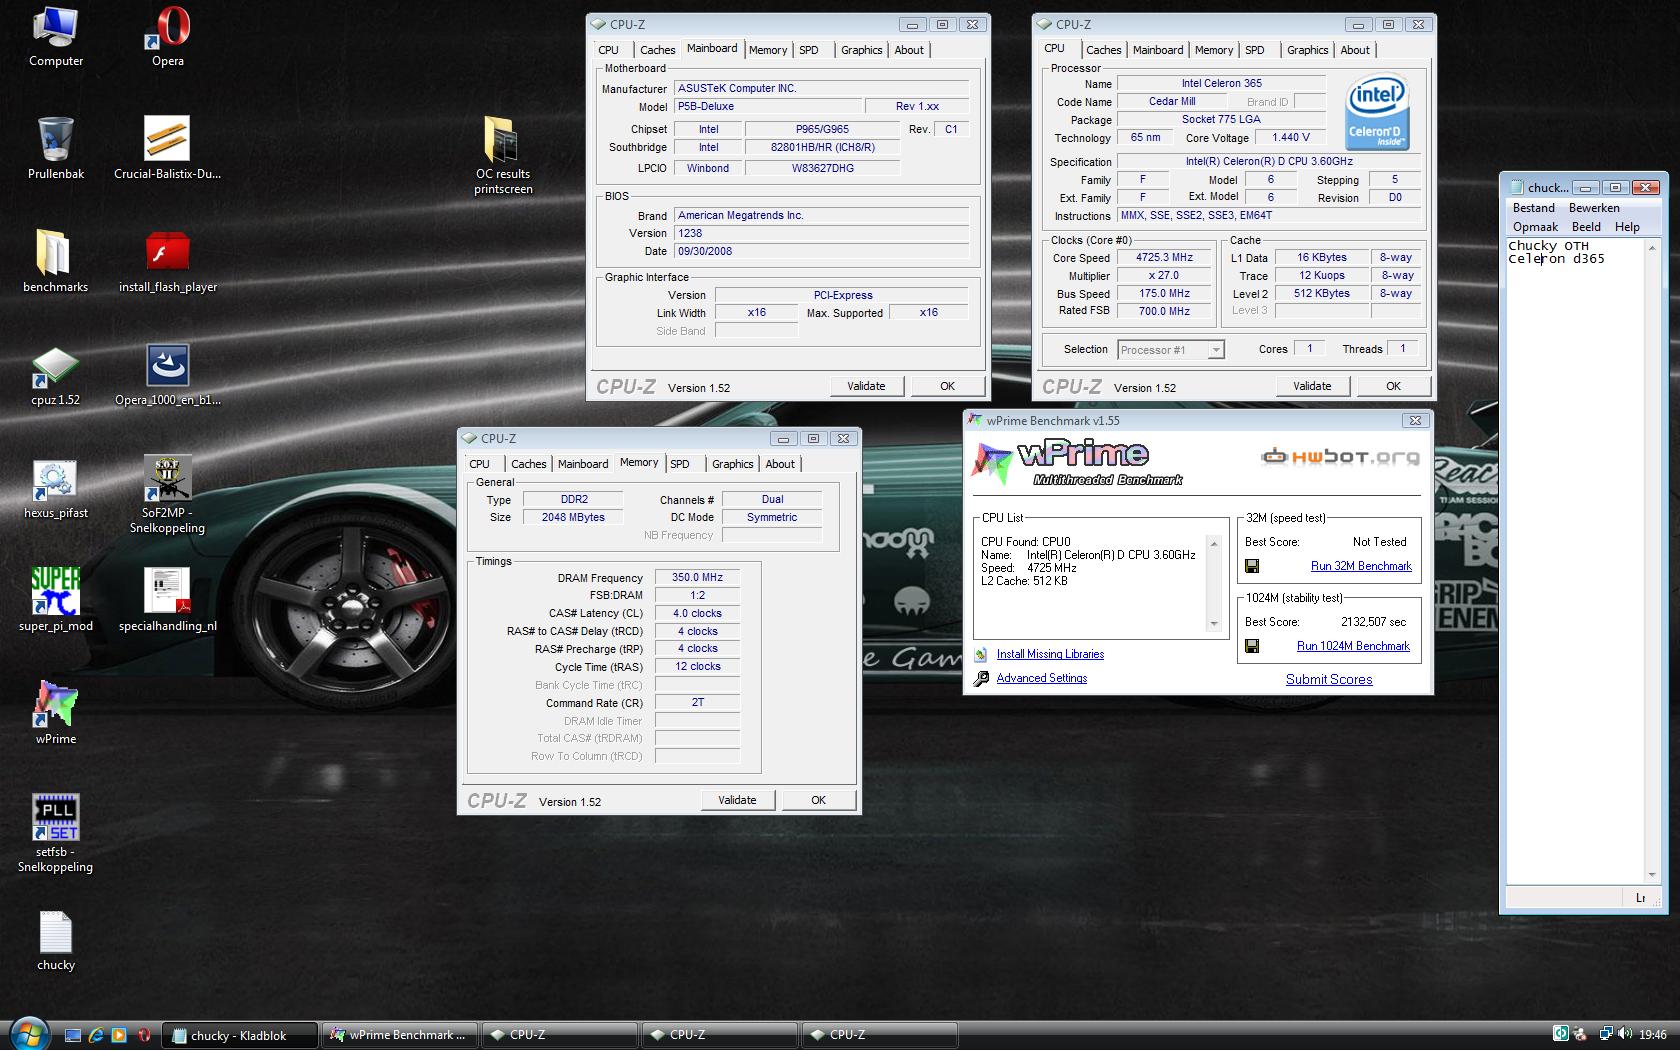Image resolution: width=1680 pixels, height=1050 pixels.
Task: Click the Advanced Settings wrench icon
Action: click(981, 678)
